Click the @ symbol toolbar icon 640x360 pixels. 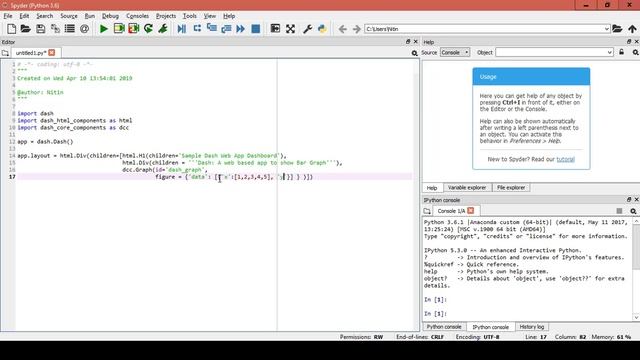tap(84, 29)
